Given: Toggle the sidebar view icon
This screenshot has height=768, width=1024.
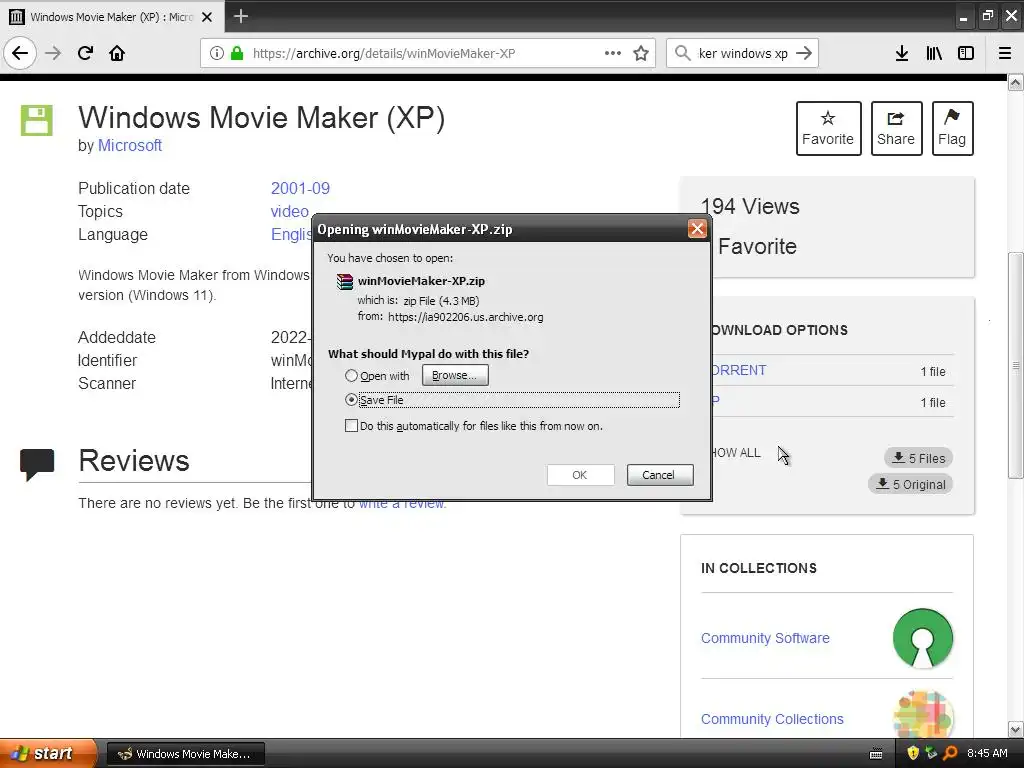Looking at the screenshot, I should point(966,53).
